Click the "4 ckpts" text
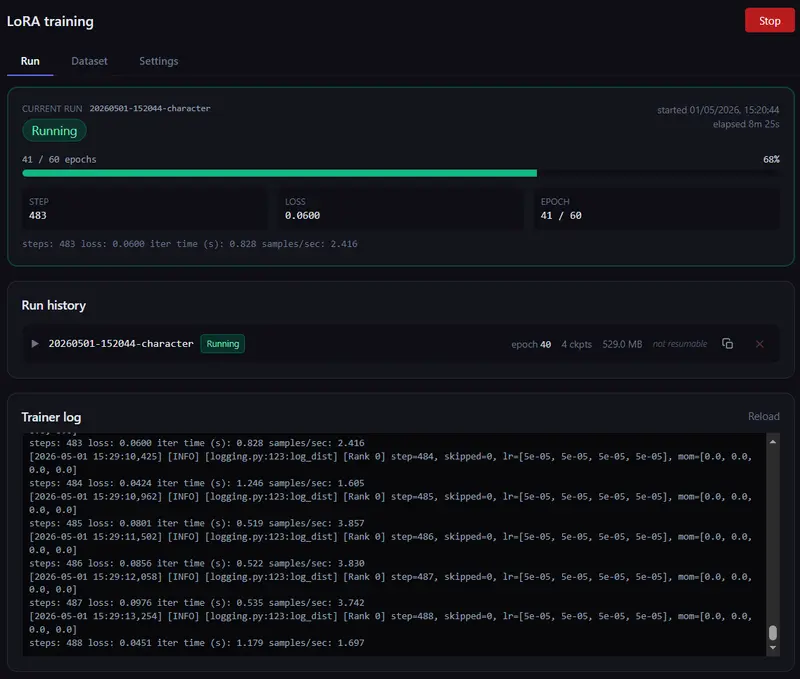800x679 pixels. [577, 344]
